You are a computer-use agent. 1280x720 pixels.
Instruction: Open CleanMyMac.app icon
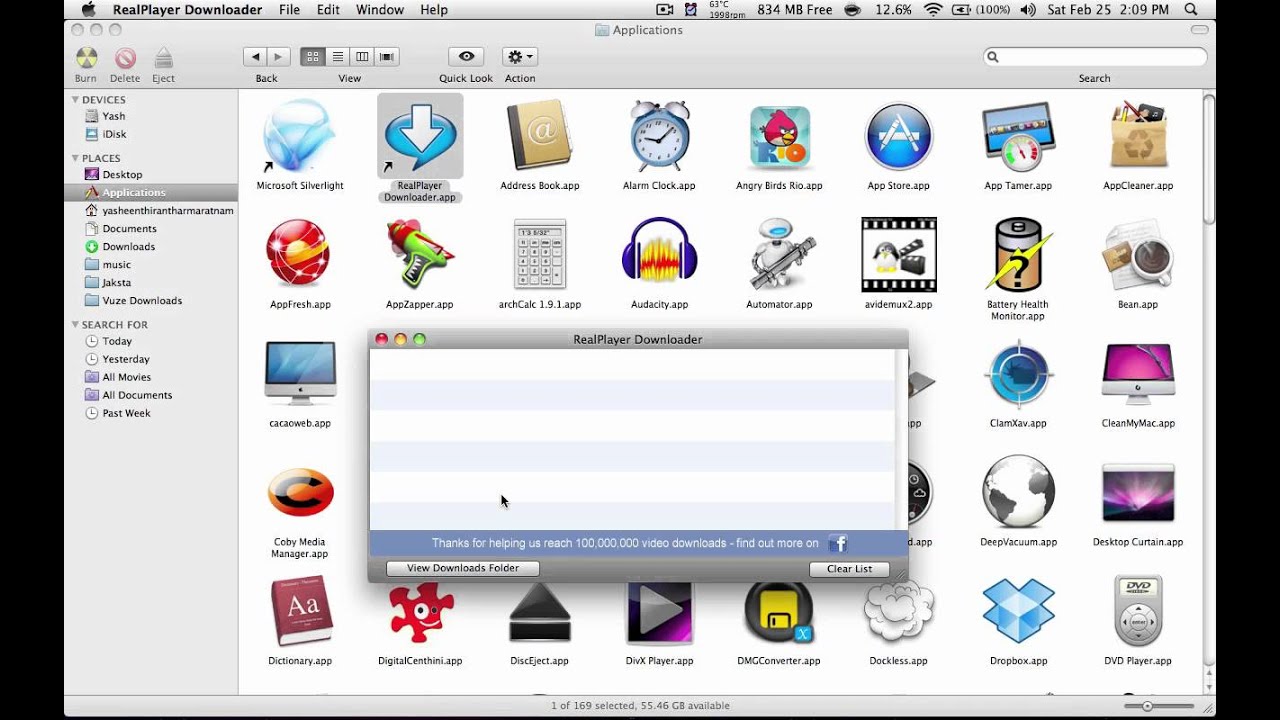[x=1138, y=374]
